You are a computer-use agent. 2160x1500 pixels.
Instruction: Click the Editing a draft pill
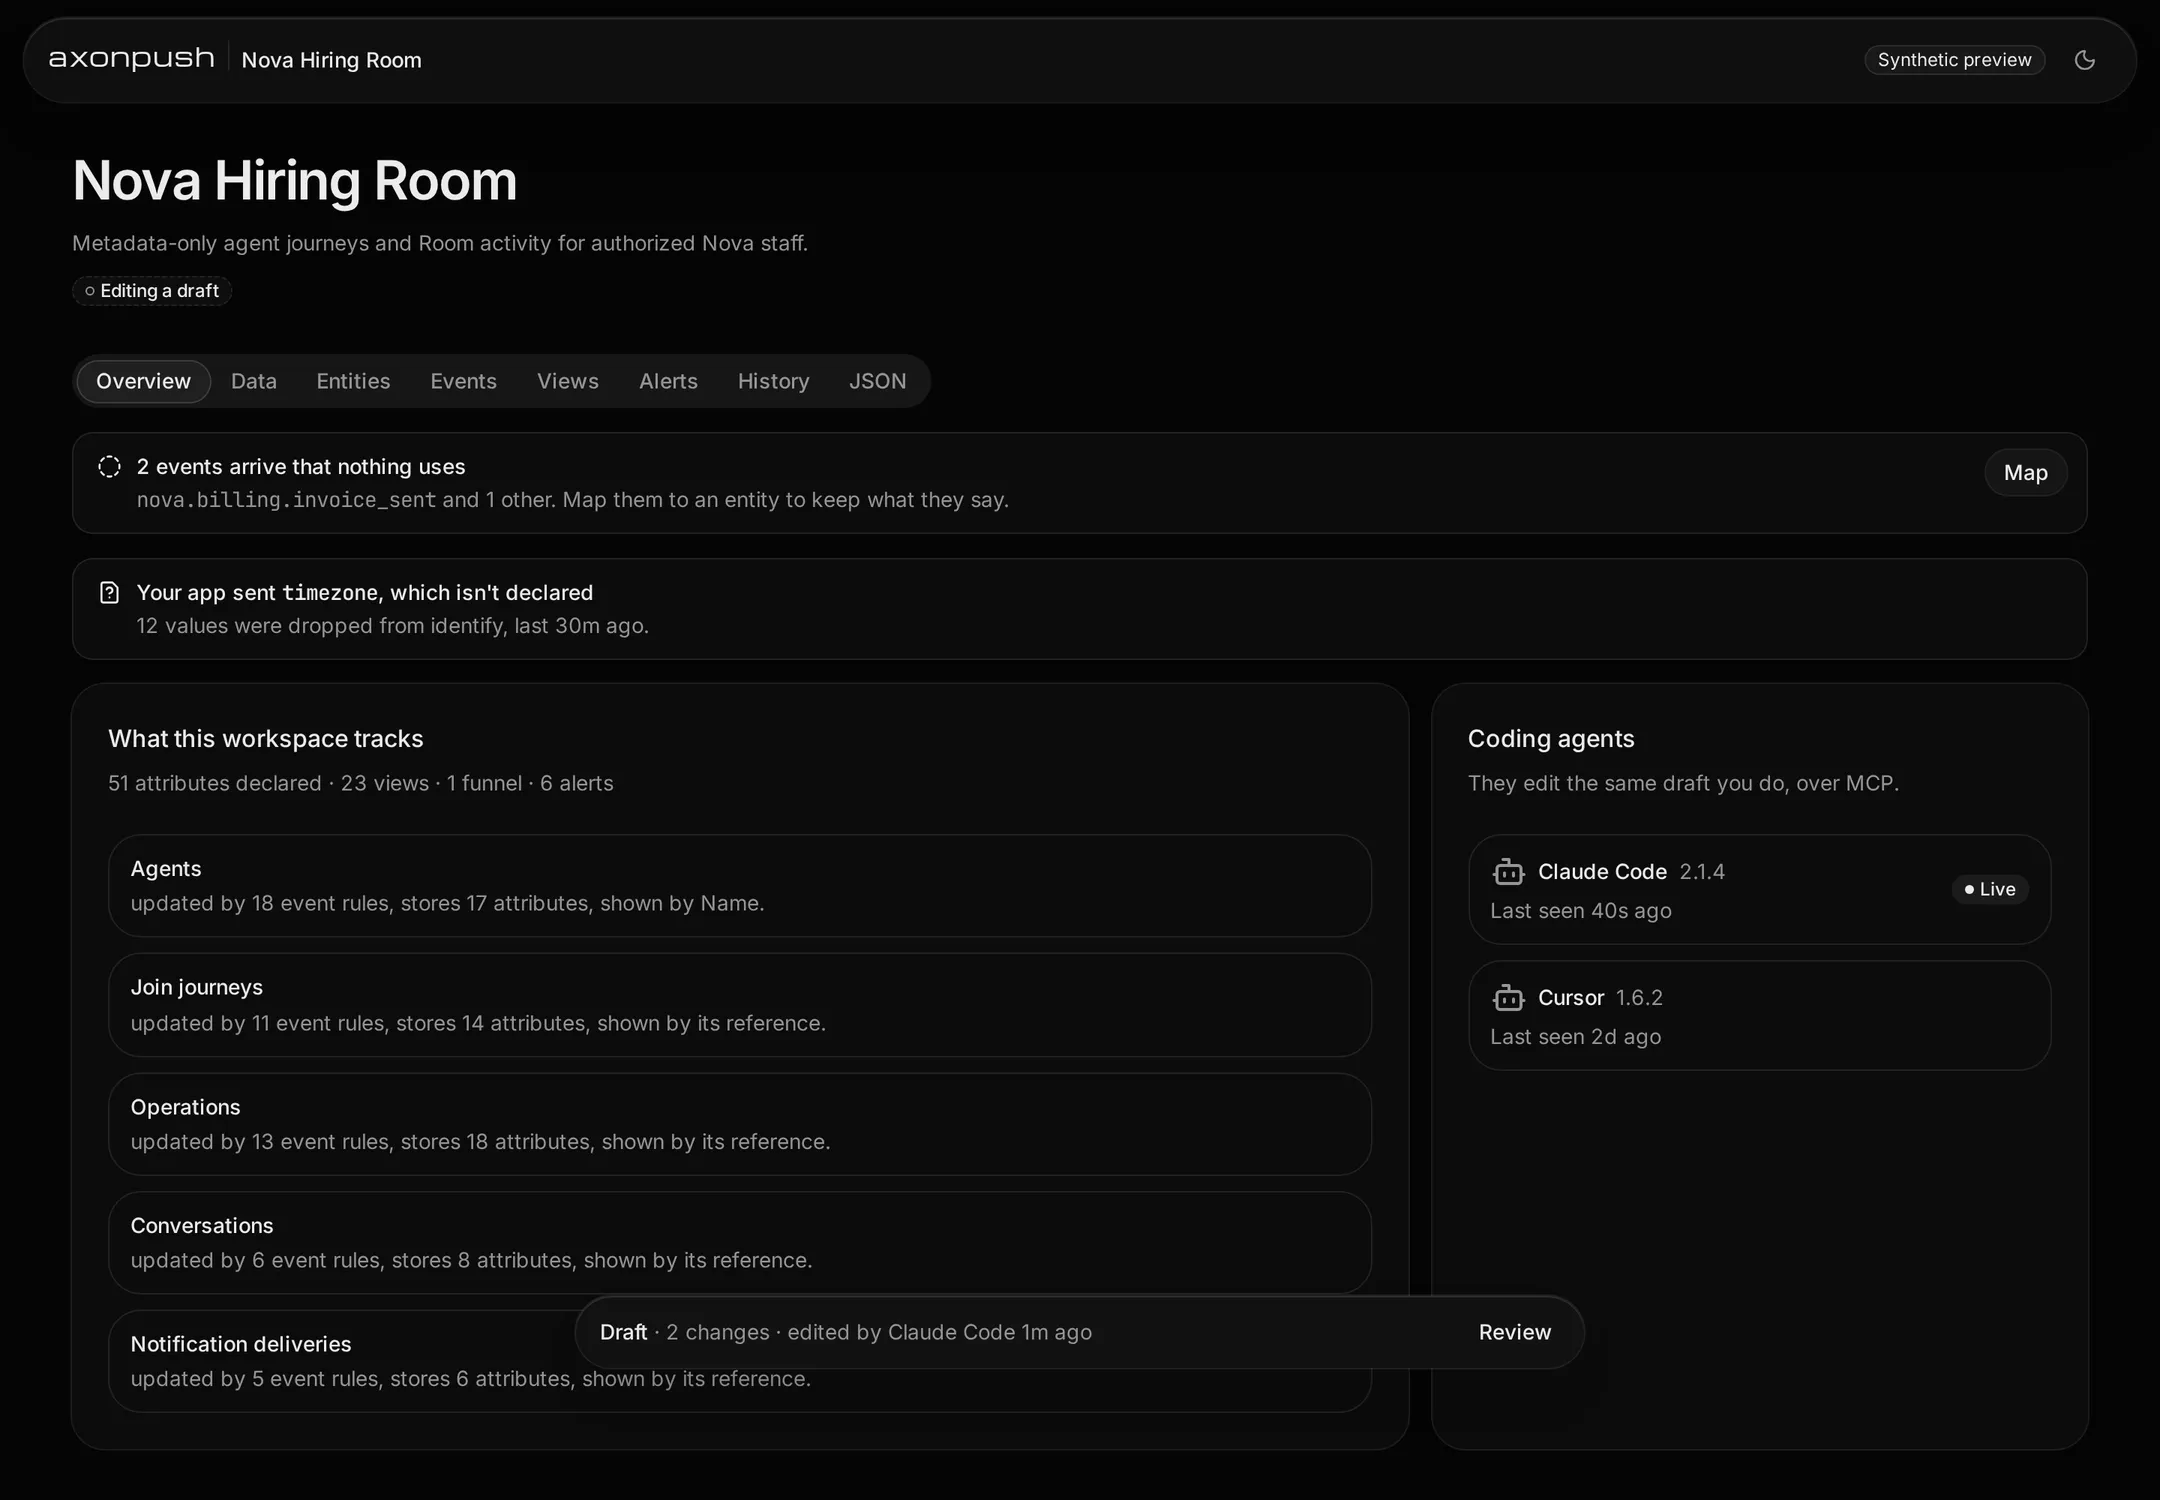[x=152, y=291]
